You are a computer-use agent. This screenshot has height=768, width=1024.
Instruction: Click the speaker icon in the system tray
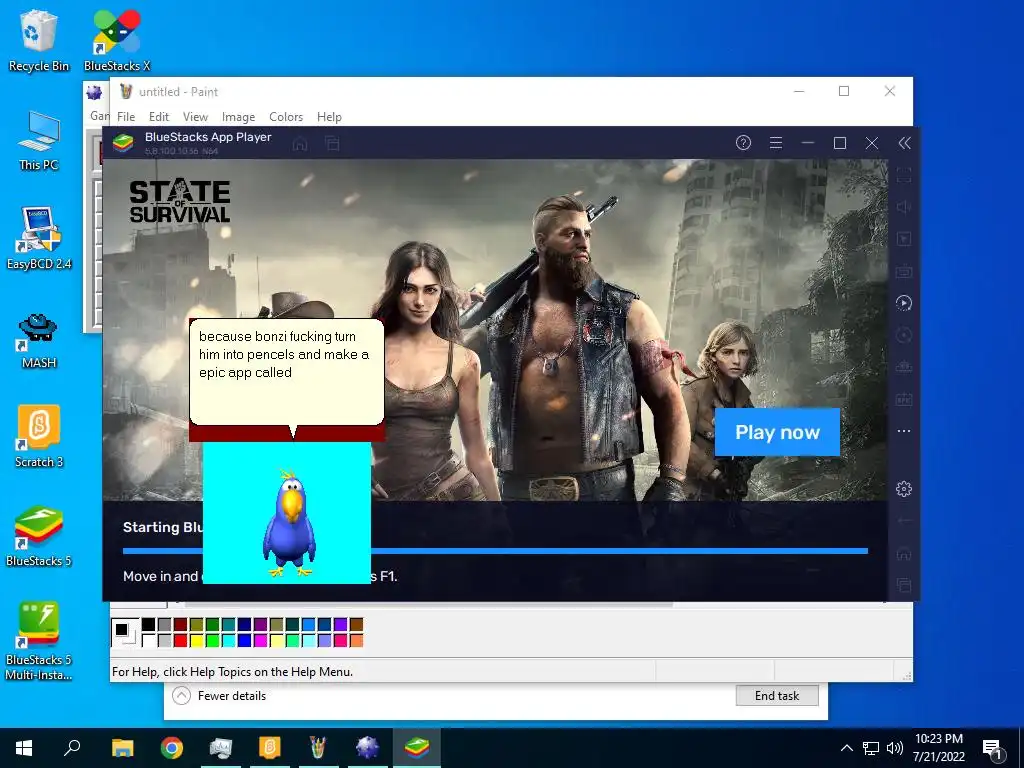pos(895,748)
